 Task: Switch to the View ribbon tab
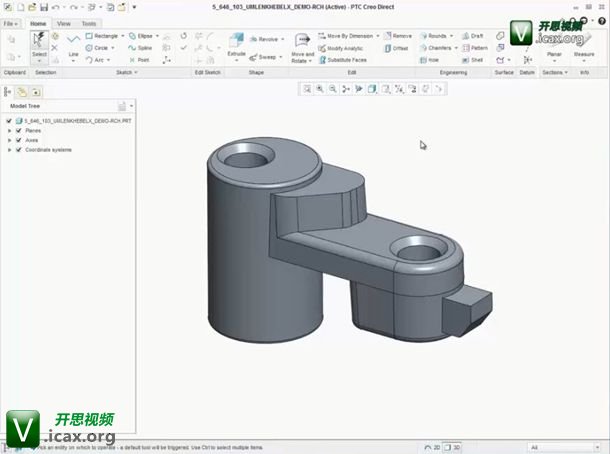(64, 23)
